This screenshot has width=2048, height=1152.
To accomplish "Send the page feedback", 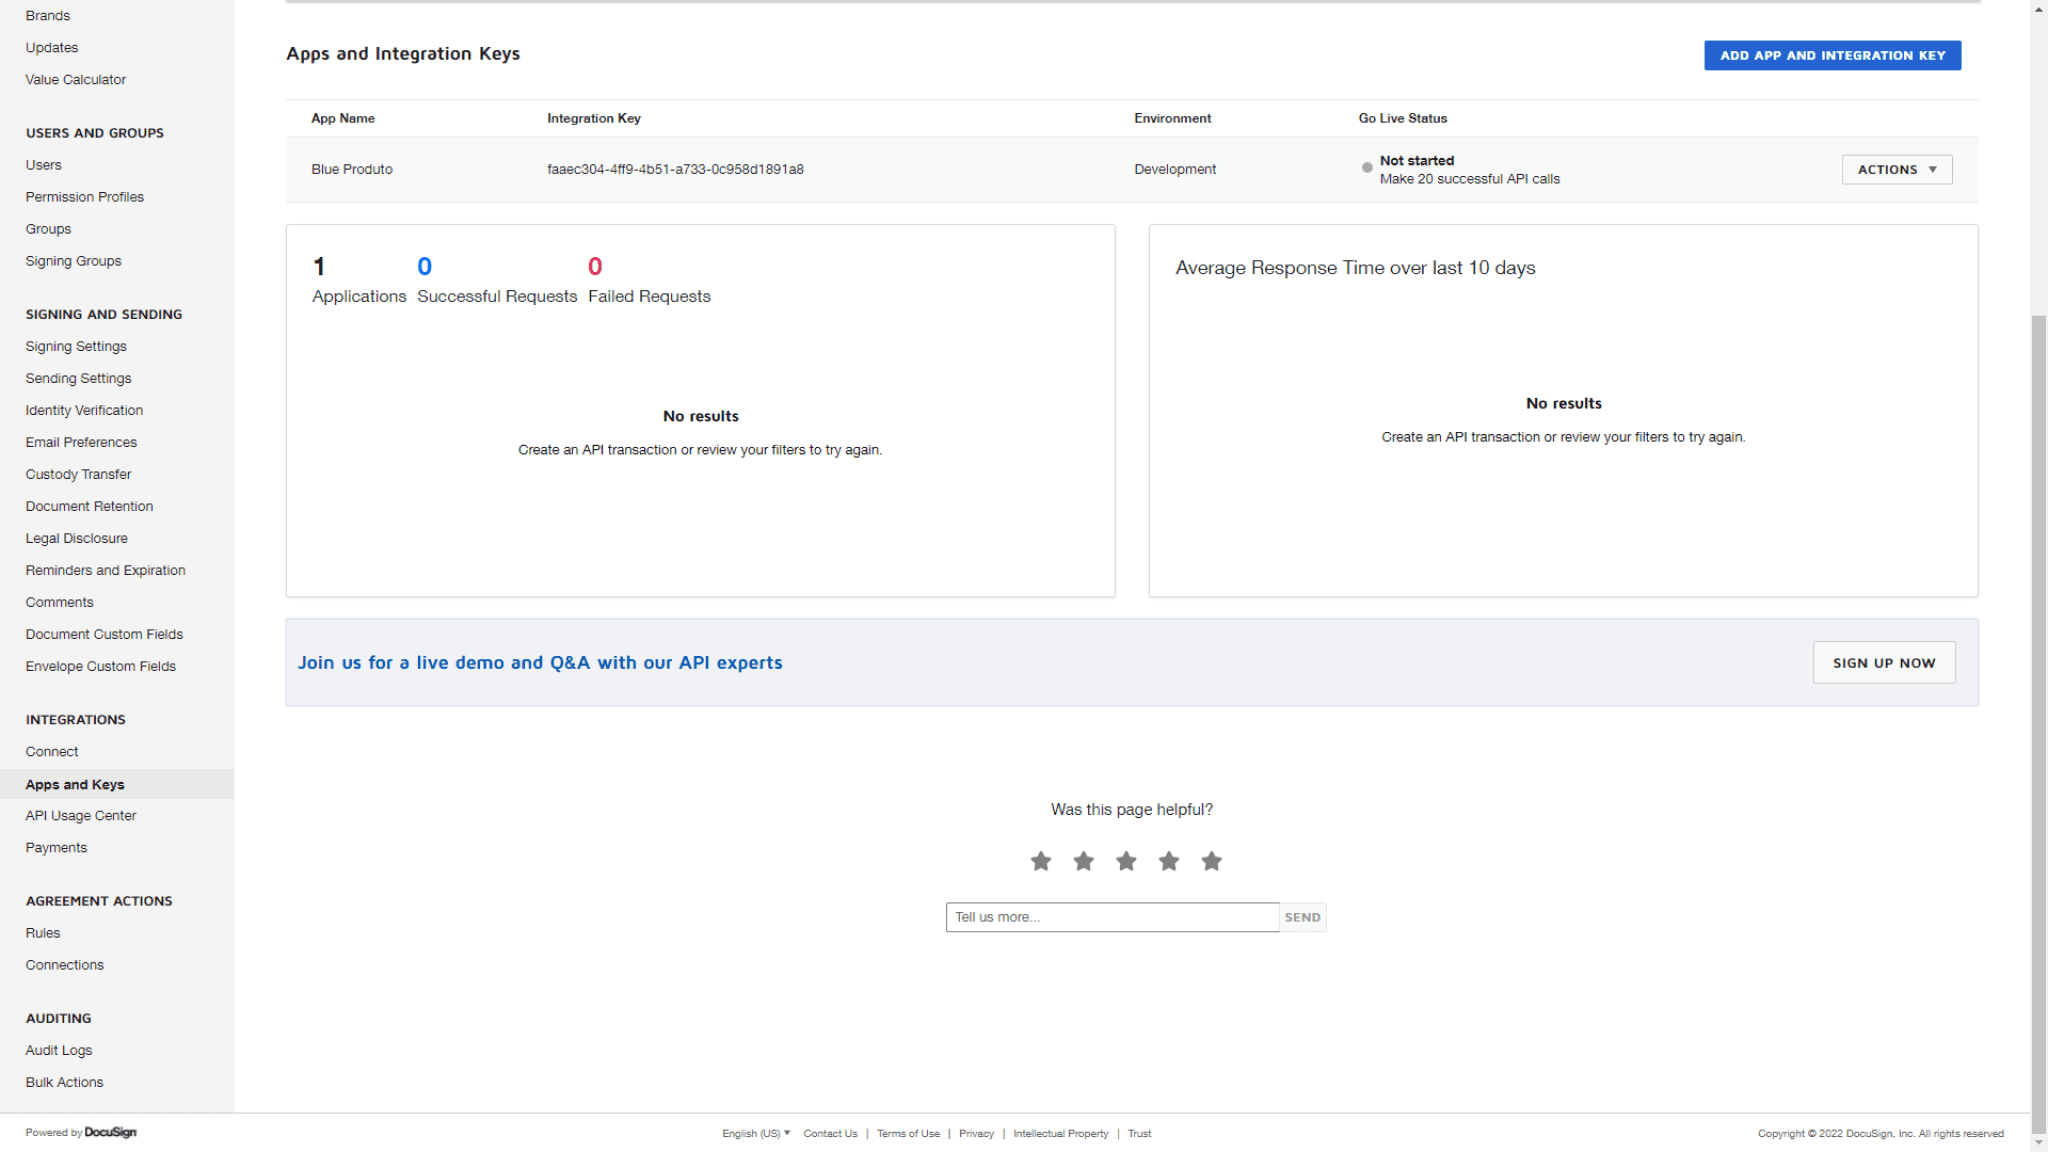I will pos(1302,917).
